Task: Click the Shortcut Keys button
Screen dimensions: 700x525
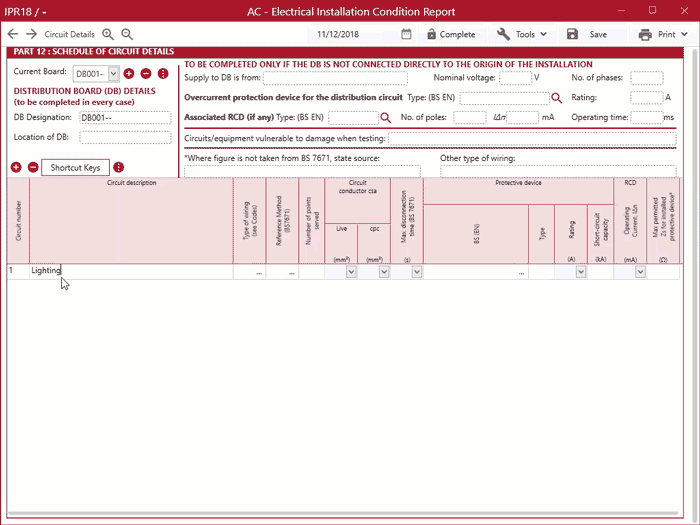Action: click(76, 167)
